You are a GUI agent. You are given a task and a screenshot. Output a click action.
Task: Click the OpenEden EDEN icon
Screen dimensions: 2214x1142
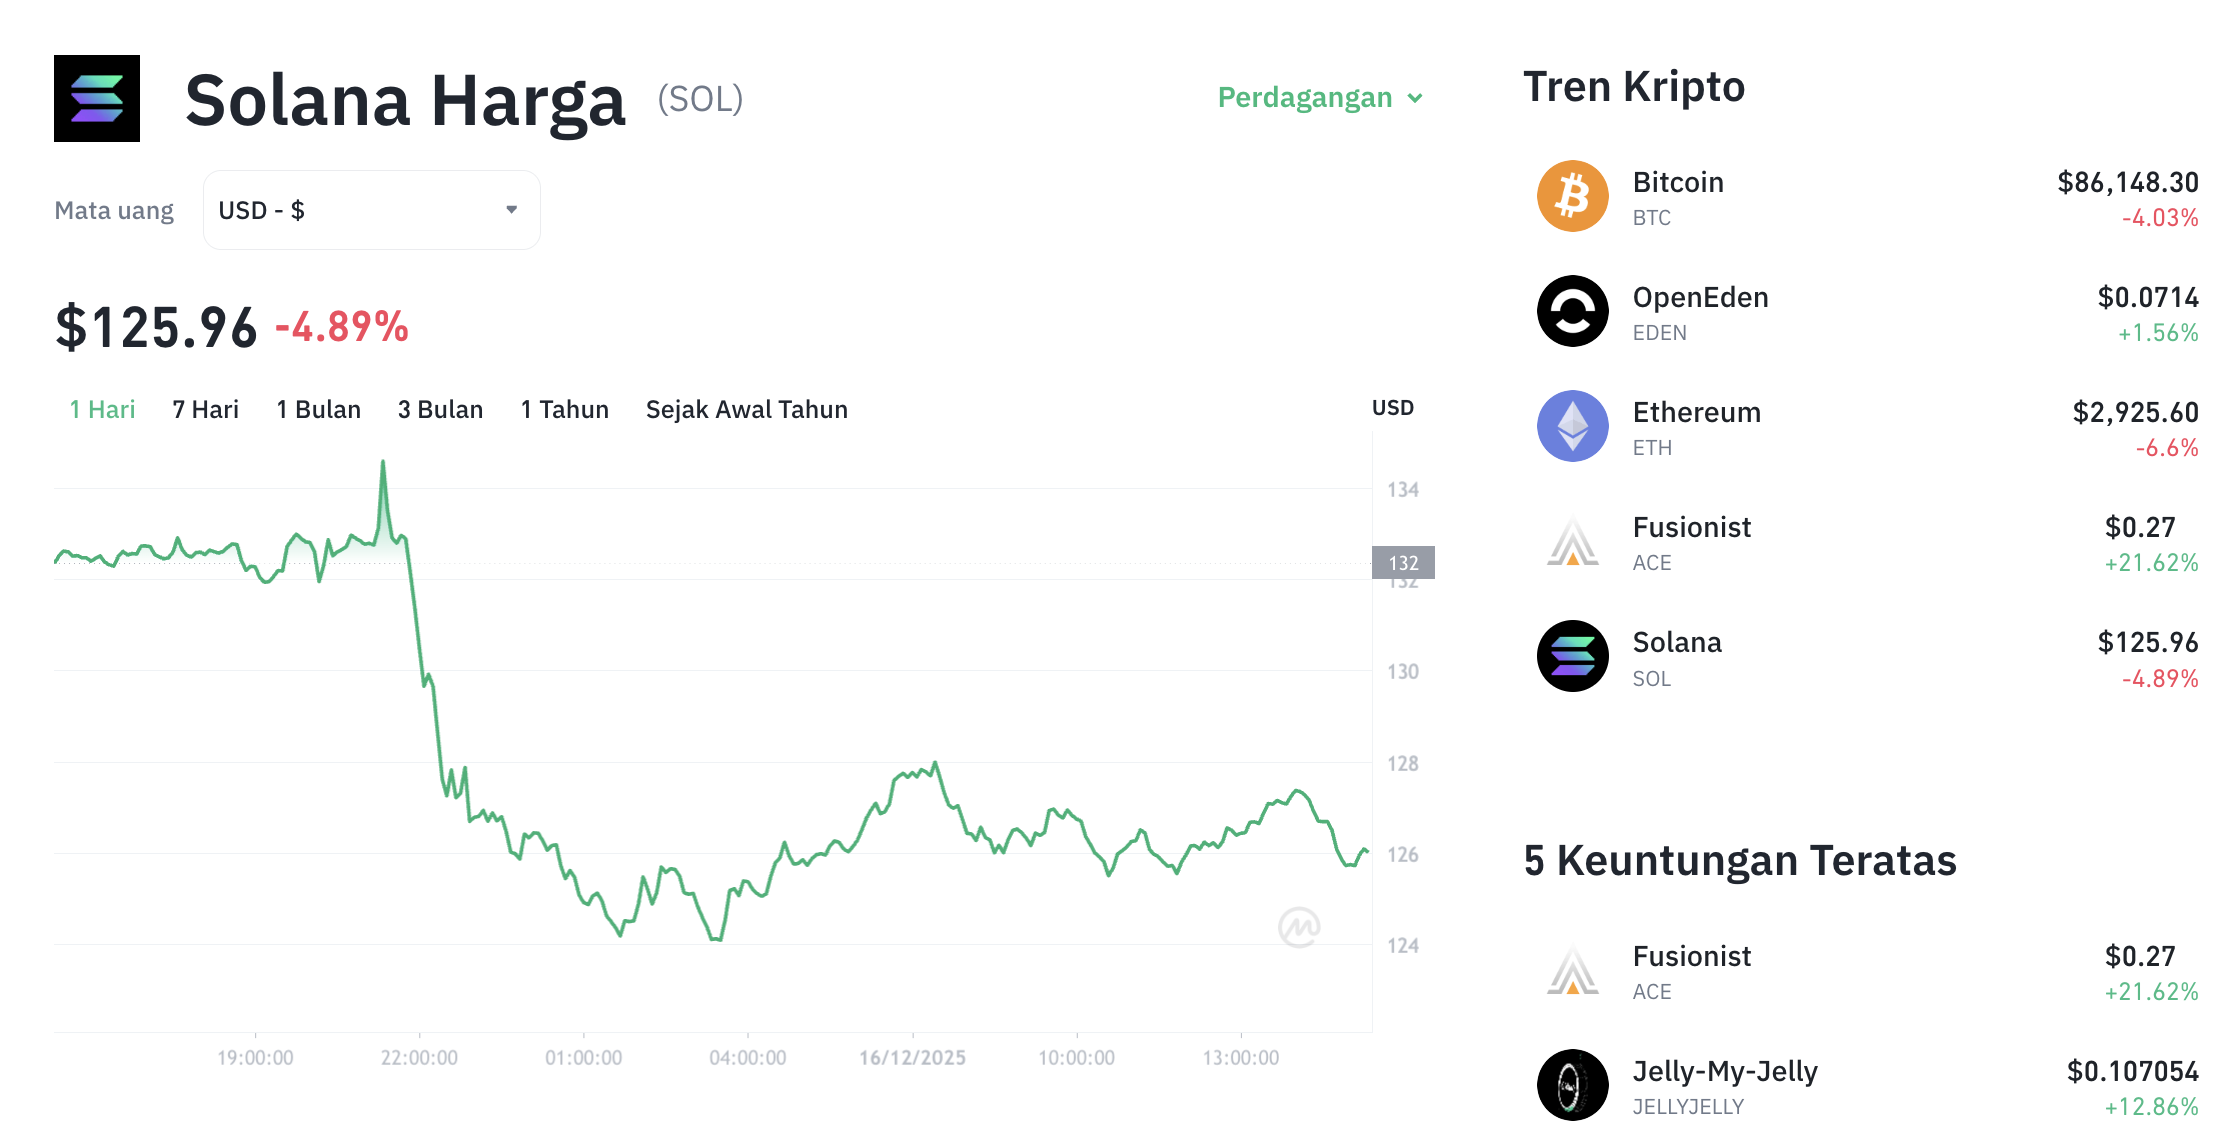[x=1572, y=311]
